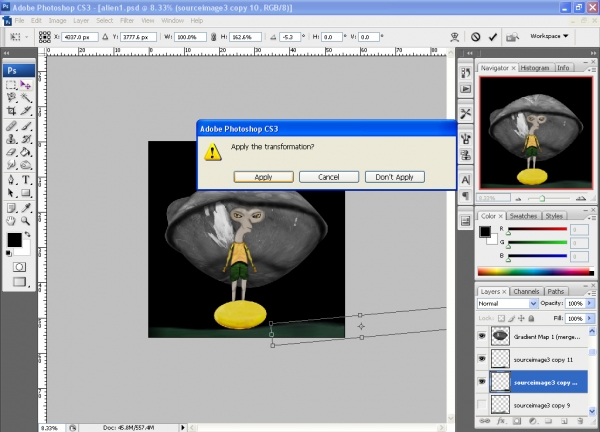Switch to the Channels tab
This screenshot has height=432, width=600.
pyautogui.click(x=526, y=292)
